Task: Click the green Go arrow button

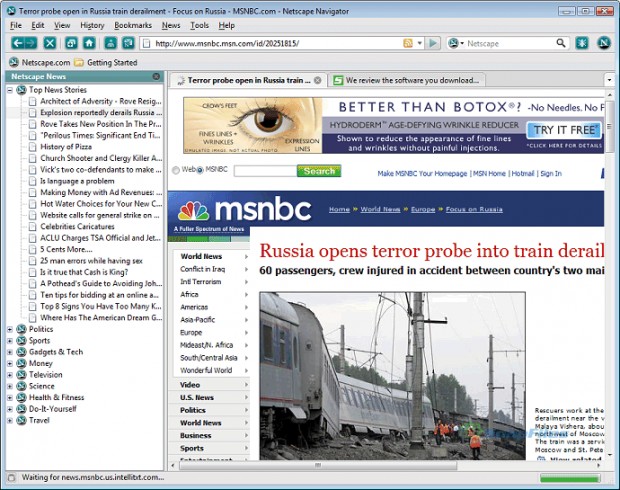Action: [433, 43]
